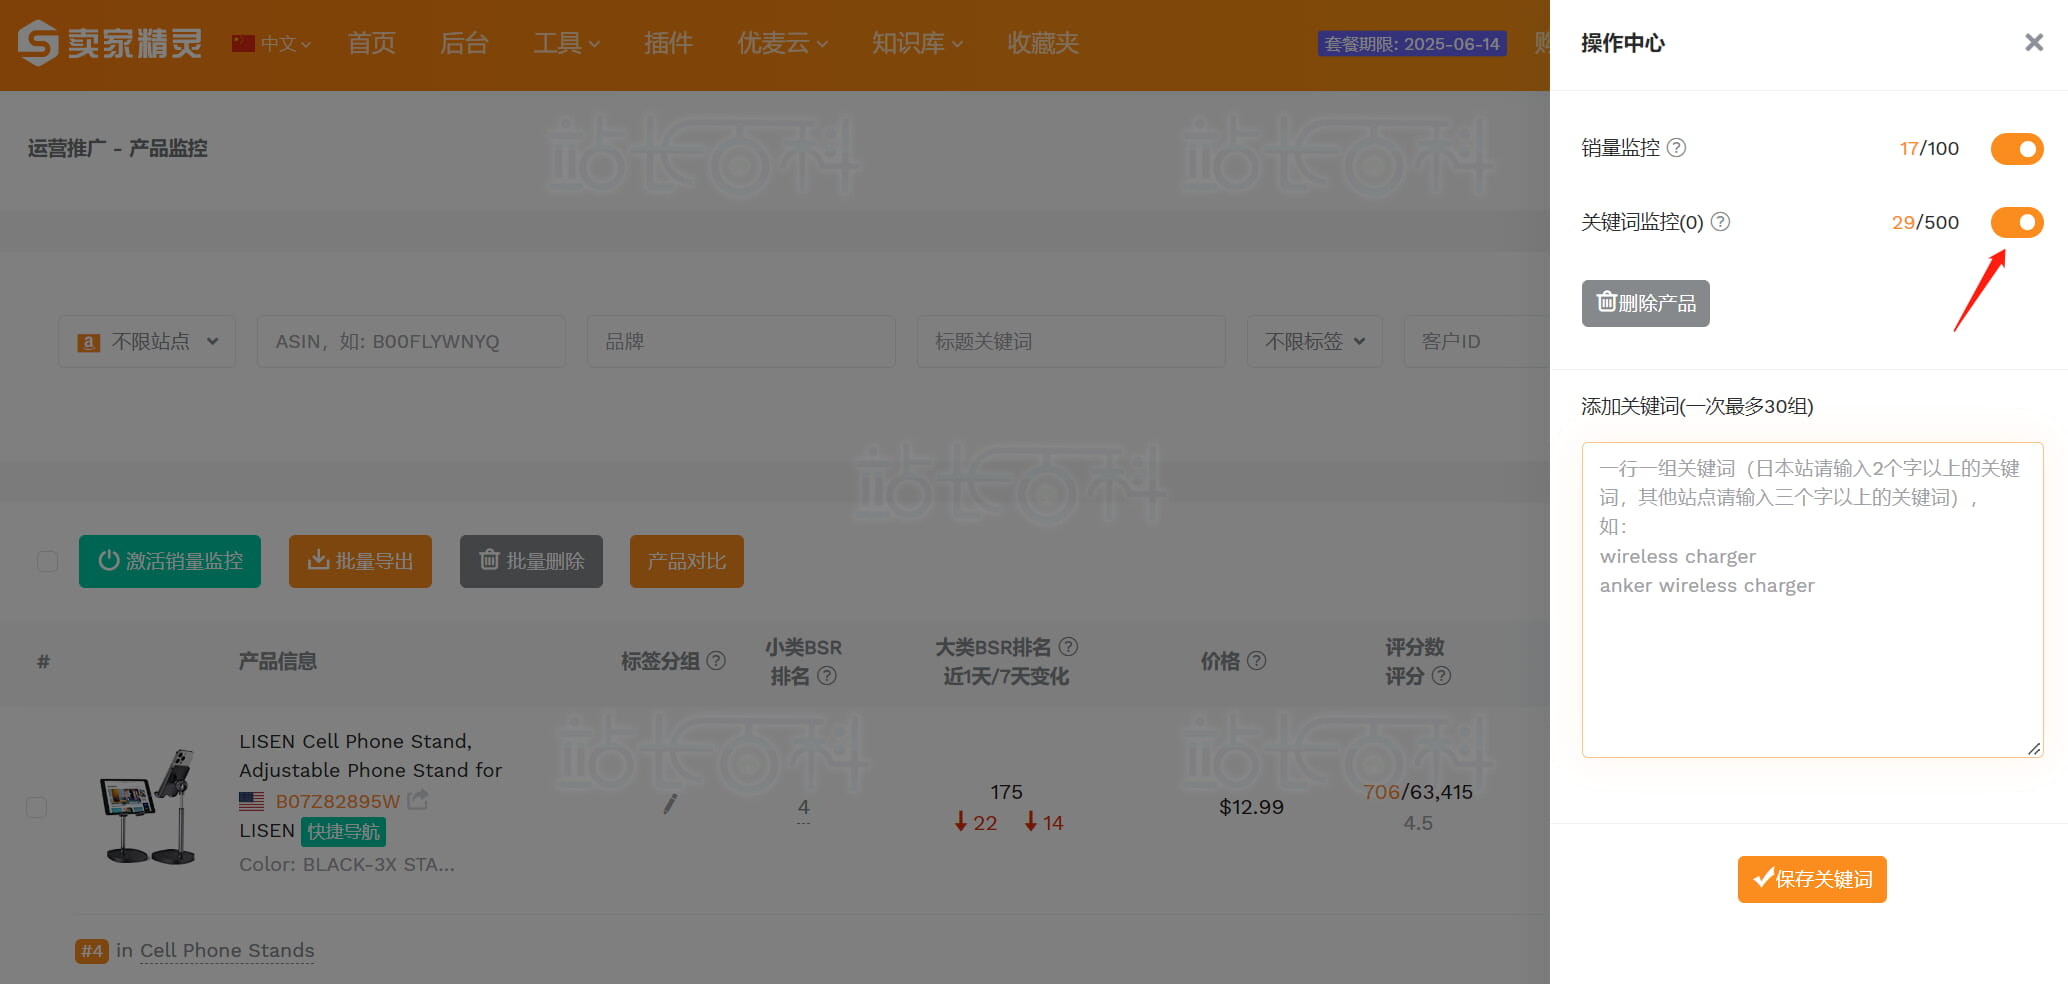This screenshot has height=984, width=2068.
Task: Click the 套餐期限 2025-06-14 badge
Action: click(x=1411, y=44)
